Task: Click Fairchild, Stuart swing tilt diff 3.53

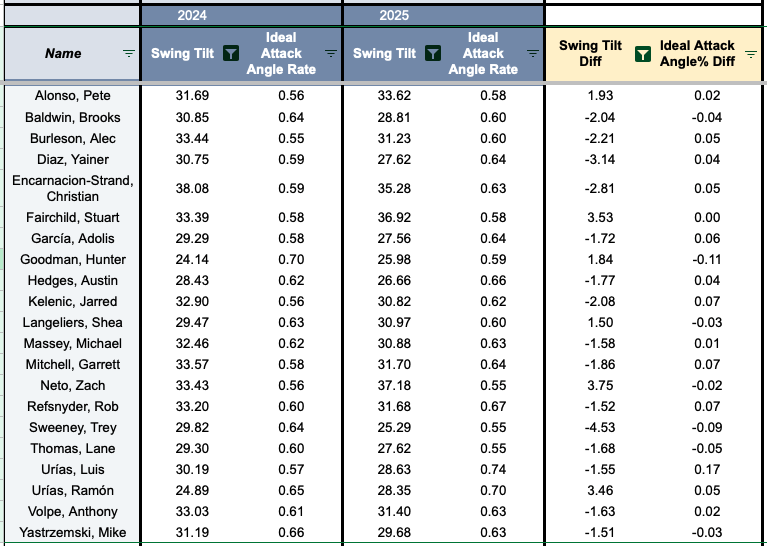Action: [x=600, y=217]
